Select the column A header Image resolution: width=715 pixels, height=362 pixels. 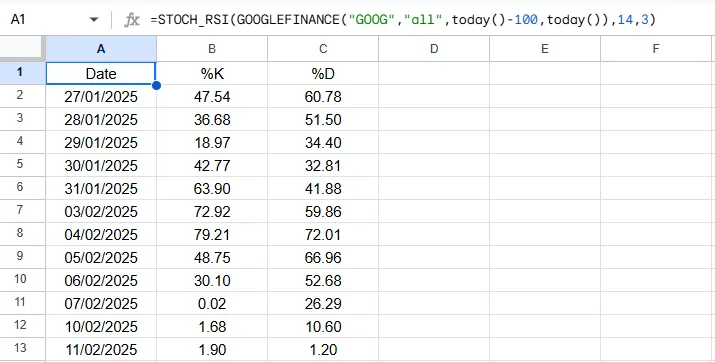click(x=101, y=49)
